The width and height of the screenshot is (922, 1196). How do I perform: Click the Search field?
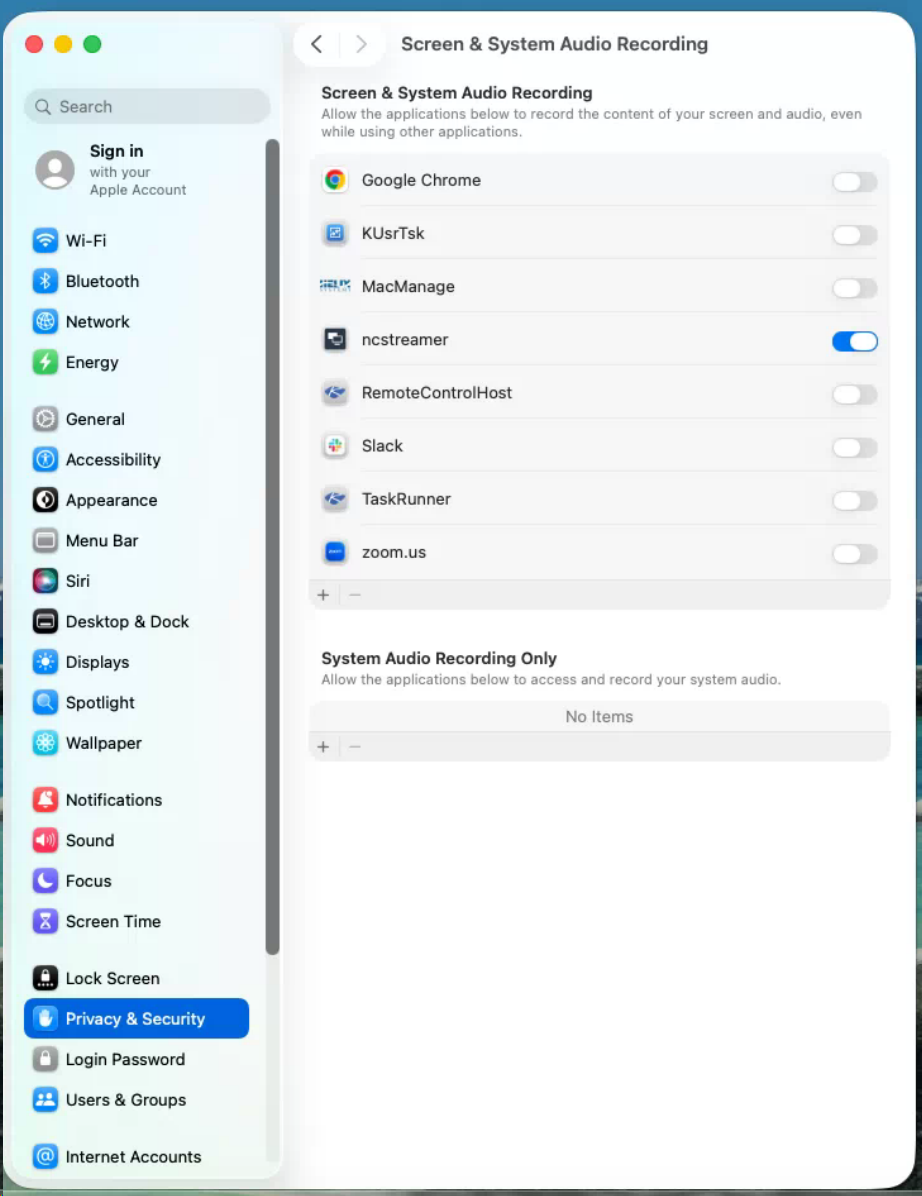click(x=147, y=107)
